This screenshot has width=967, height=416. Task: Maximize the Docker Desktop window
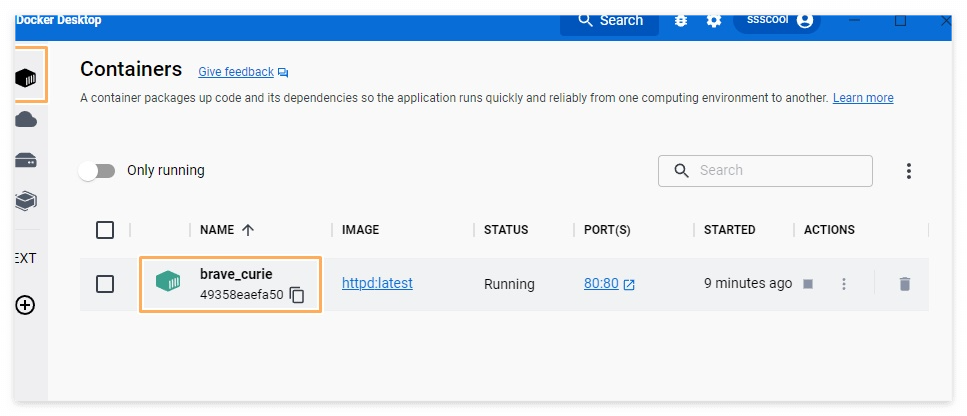click(x=900, y=20)
